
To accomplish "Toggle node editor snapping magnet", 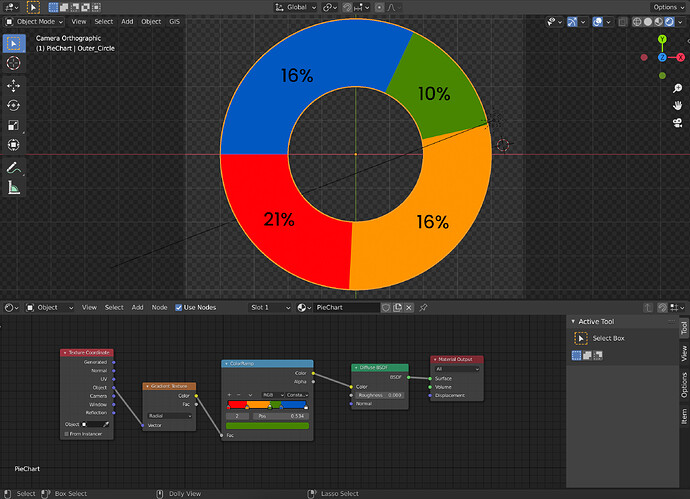I will [662, 308].
